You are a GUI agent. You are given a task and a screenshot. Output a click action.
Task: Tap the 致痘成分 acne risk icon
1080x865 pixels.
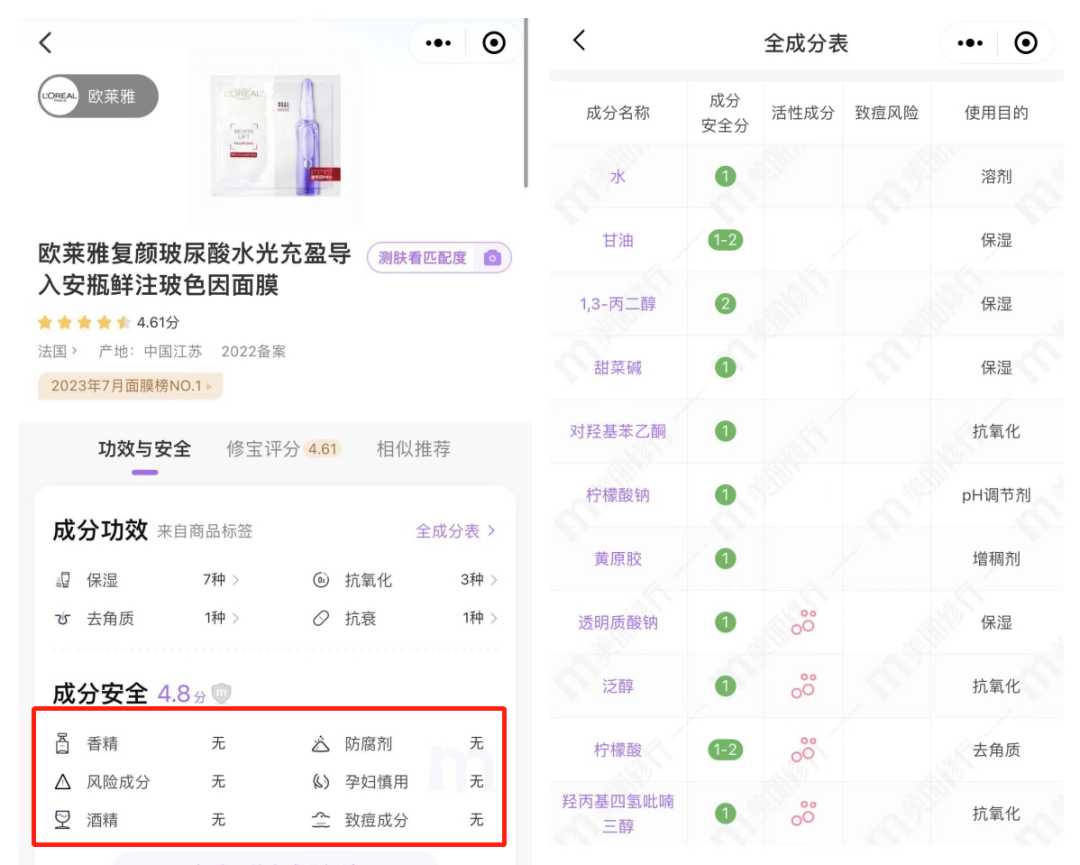[321, 820]
